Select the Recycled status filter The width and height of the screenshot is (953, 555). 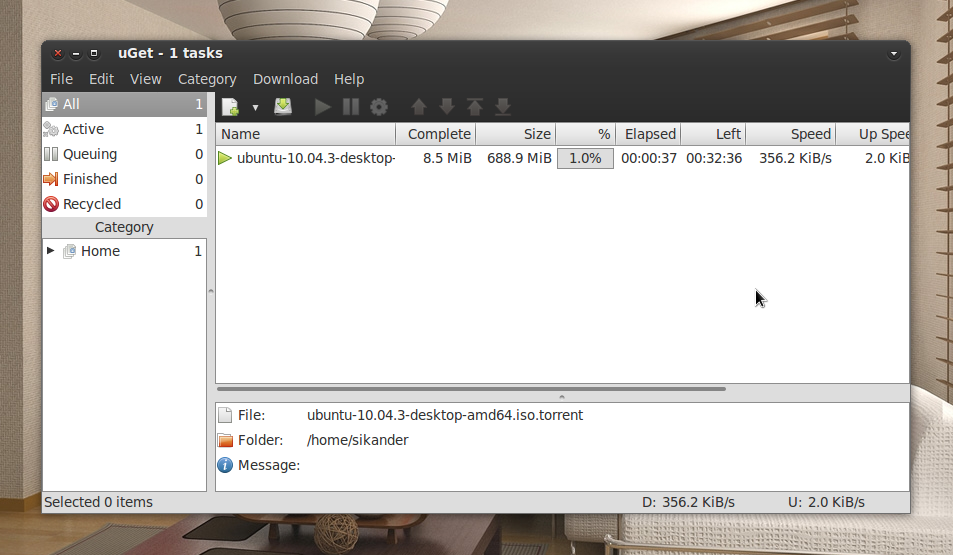click(125, 204)
